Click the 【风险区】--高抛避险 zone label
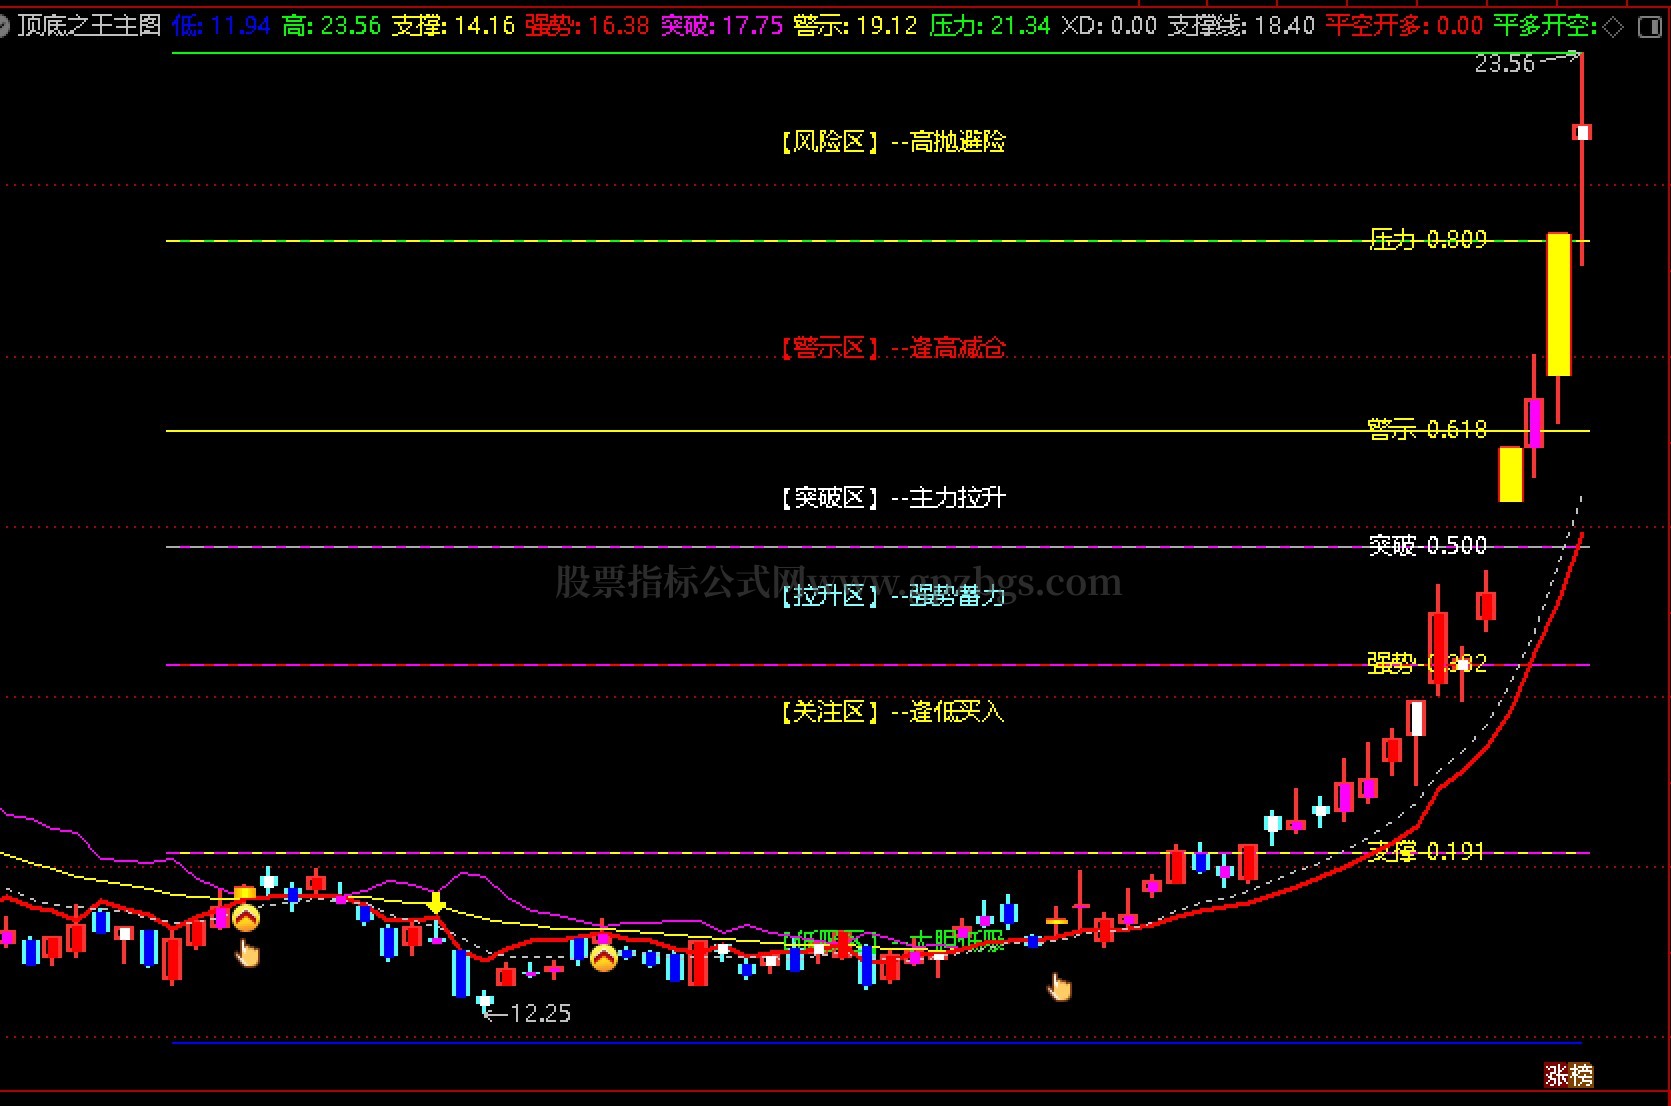 coord(892,142)
